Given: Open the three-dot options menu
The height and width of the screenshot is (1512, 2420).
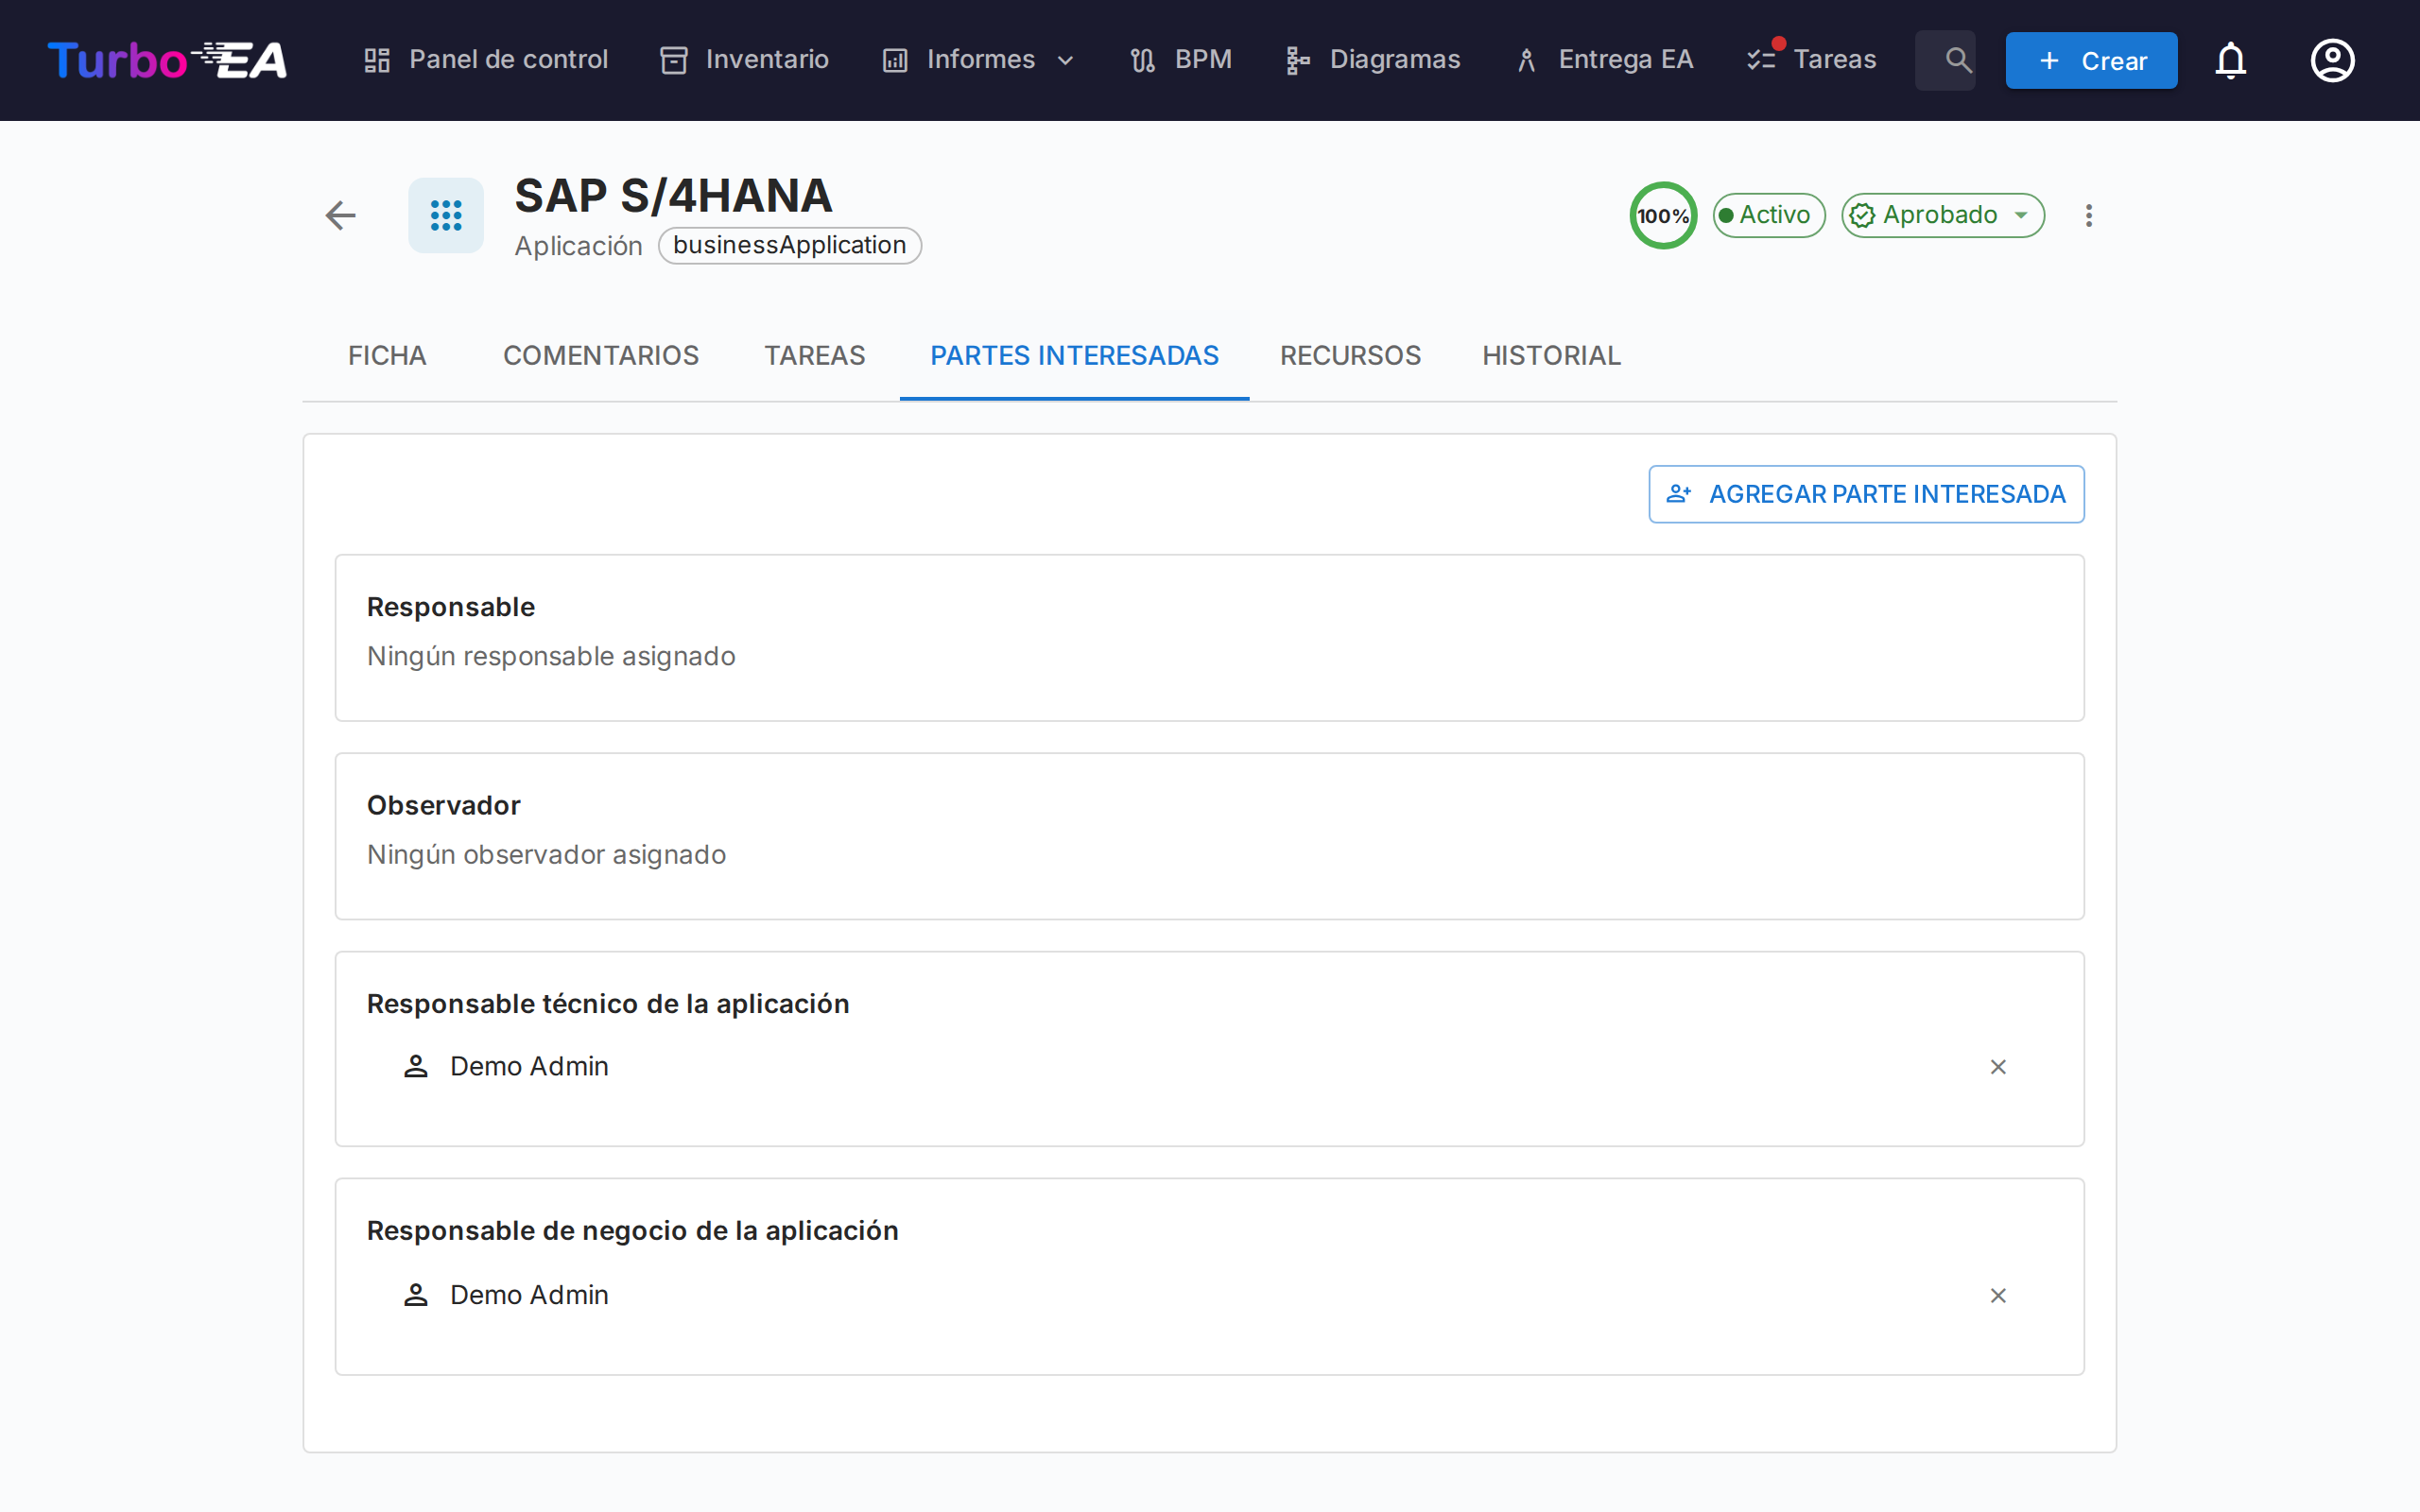Looking at the screenshot, I should (x=2088, y=215).
